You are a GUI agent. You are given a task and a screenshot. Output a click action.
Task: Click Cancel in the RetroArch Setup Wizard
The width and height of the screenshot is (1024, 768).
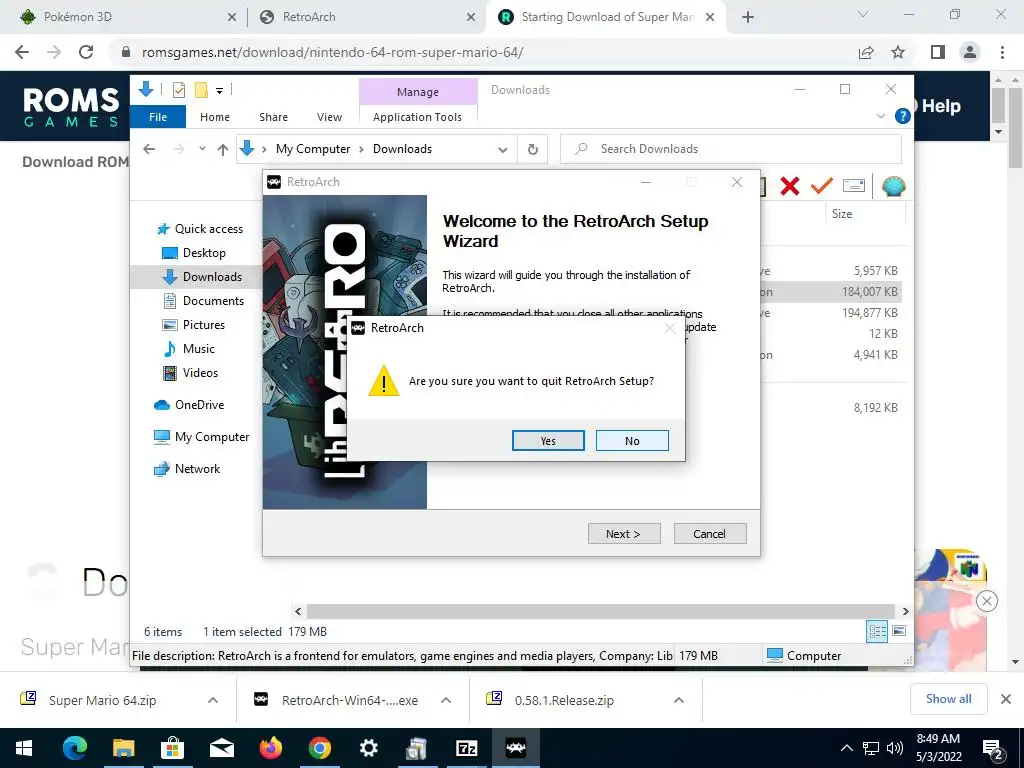coord(709,534)
